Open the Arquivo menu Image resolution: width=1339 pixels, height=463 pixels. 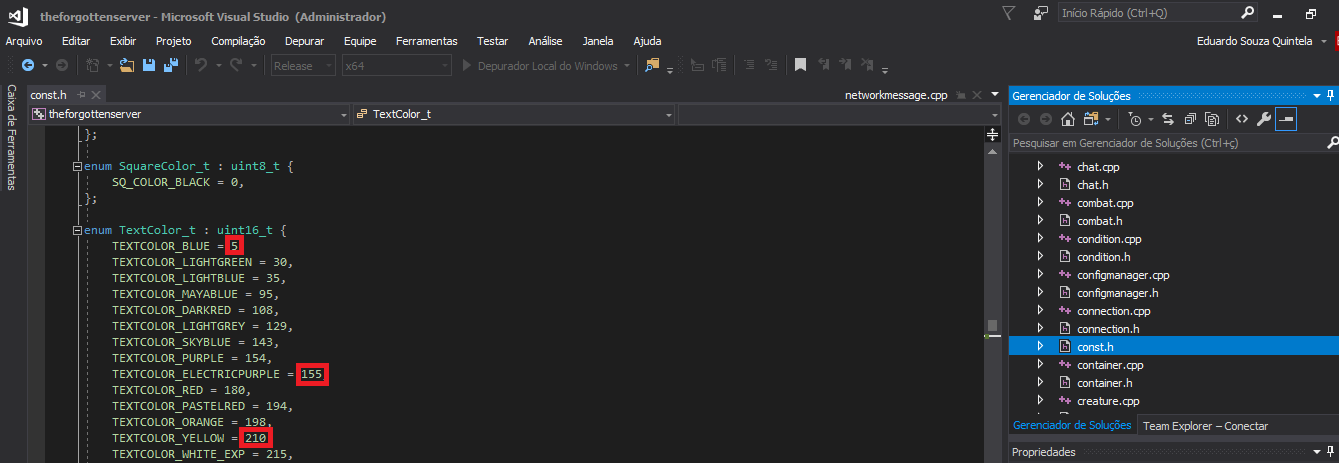point(24,41)
